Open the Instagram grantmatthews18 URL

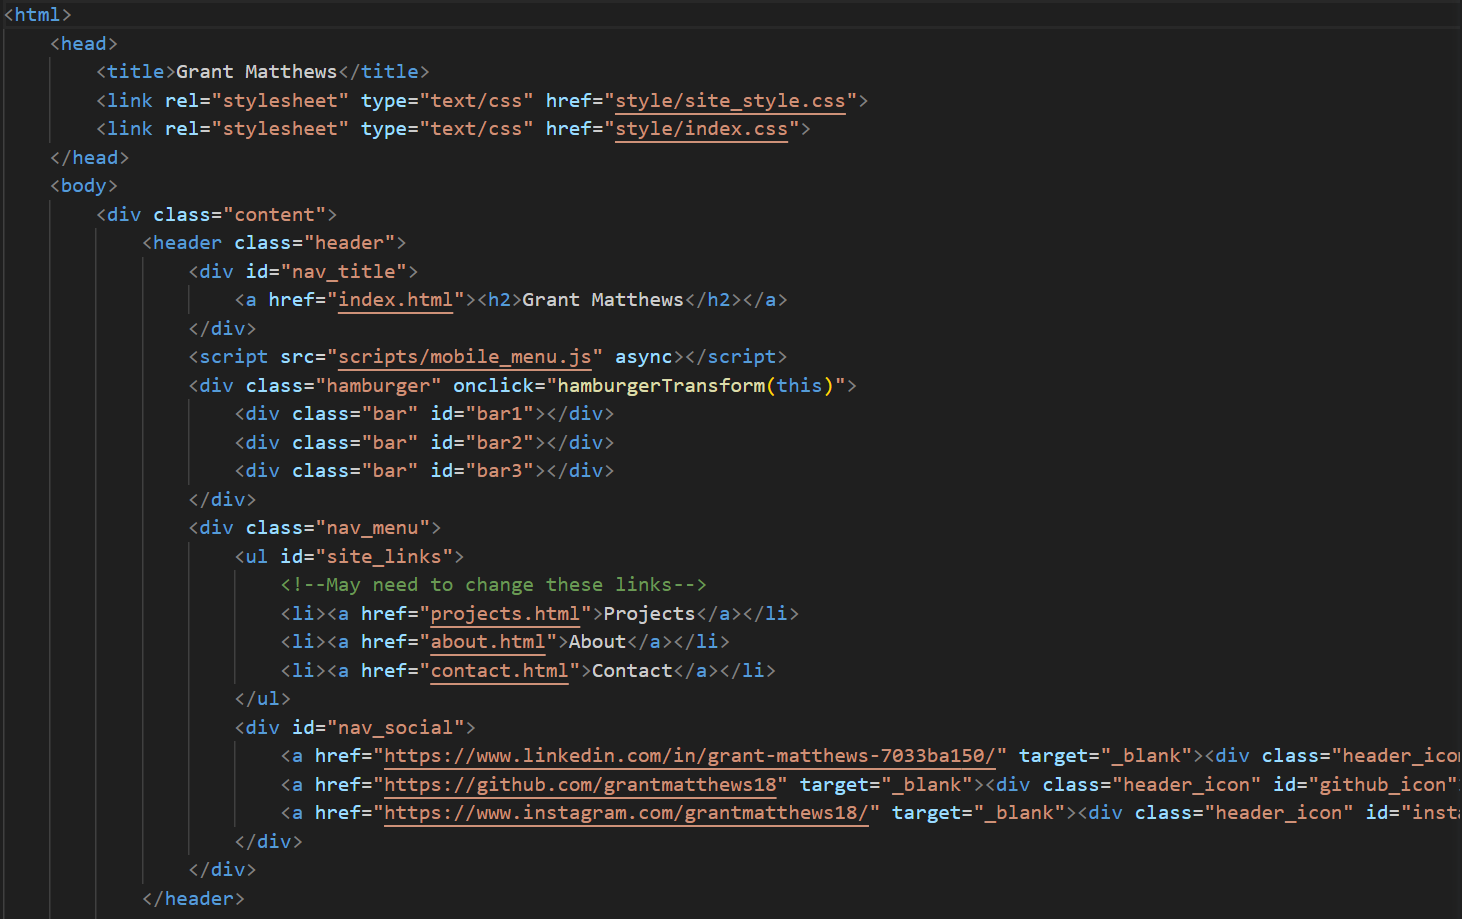coord(626,813)
